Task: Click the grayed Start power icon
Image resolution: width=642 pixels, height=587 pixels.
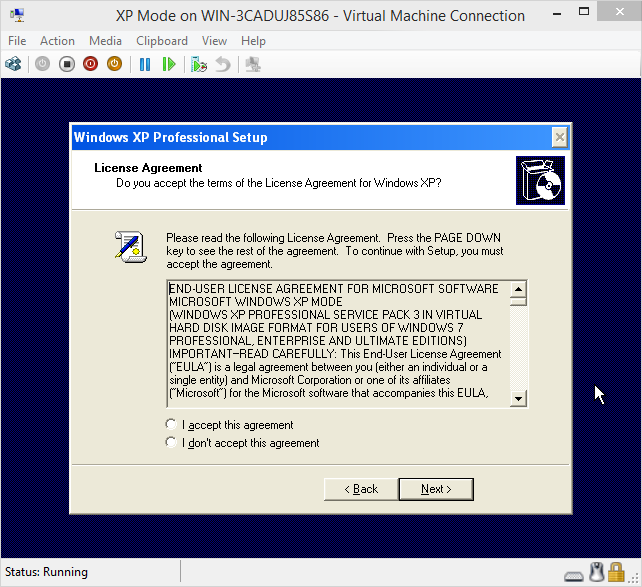Action: point(42,64)
